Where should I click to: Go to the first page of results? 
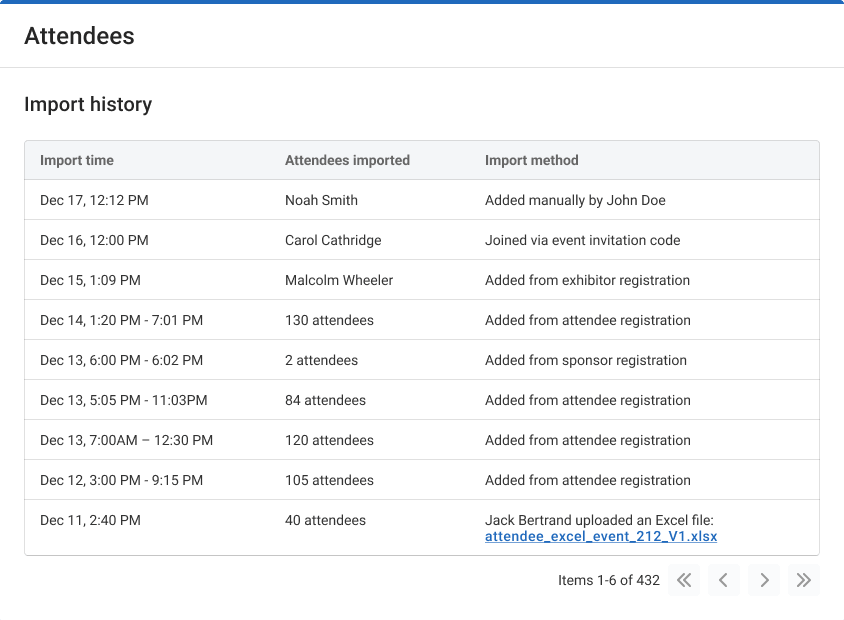[x=684, y=580]
